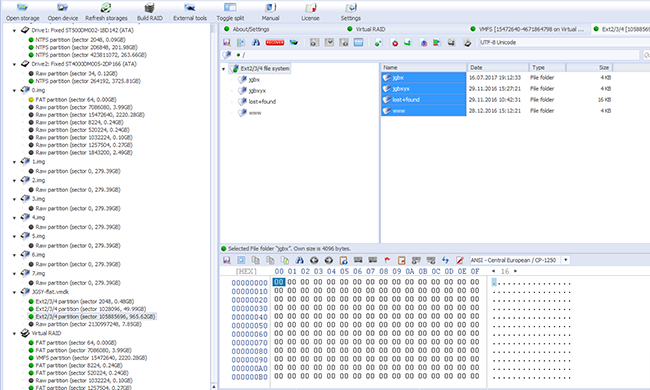Viewport: 650px width, 390px height.
Task: Click the Toggle split icon
Action: [x=230, y=12]
